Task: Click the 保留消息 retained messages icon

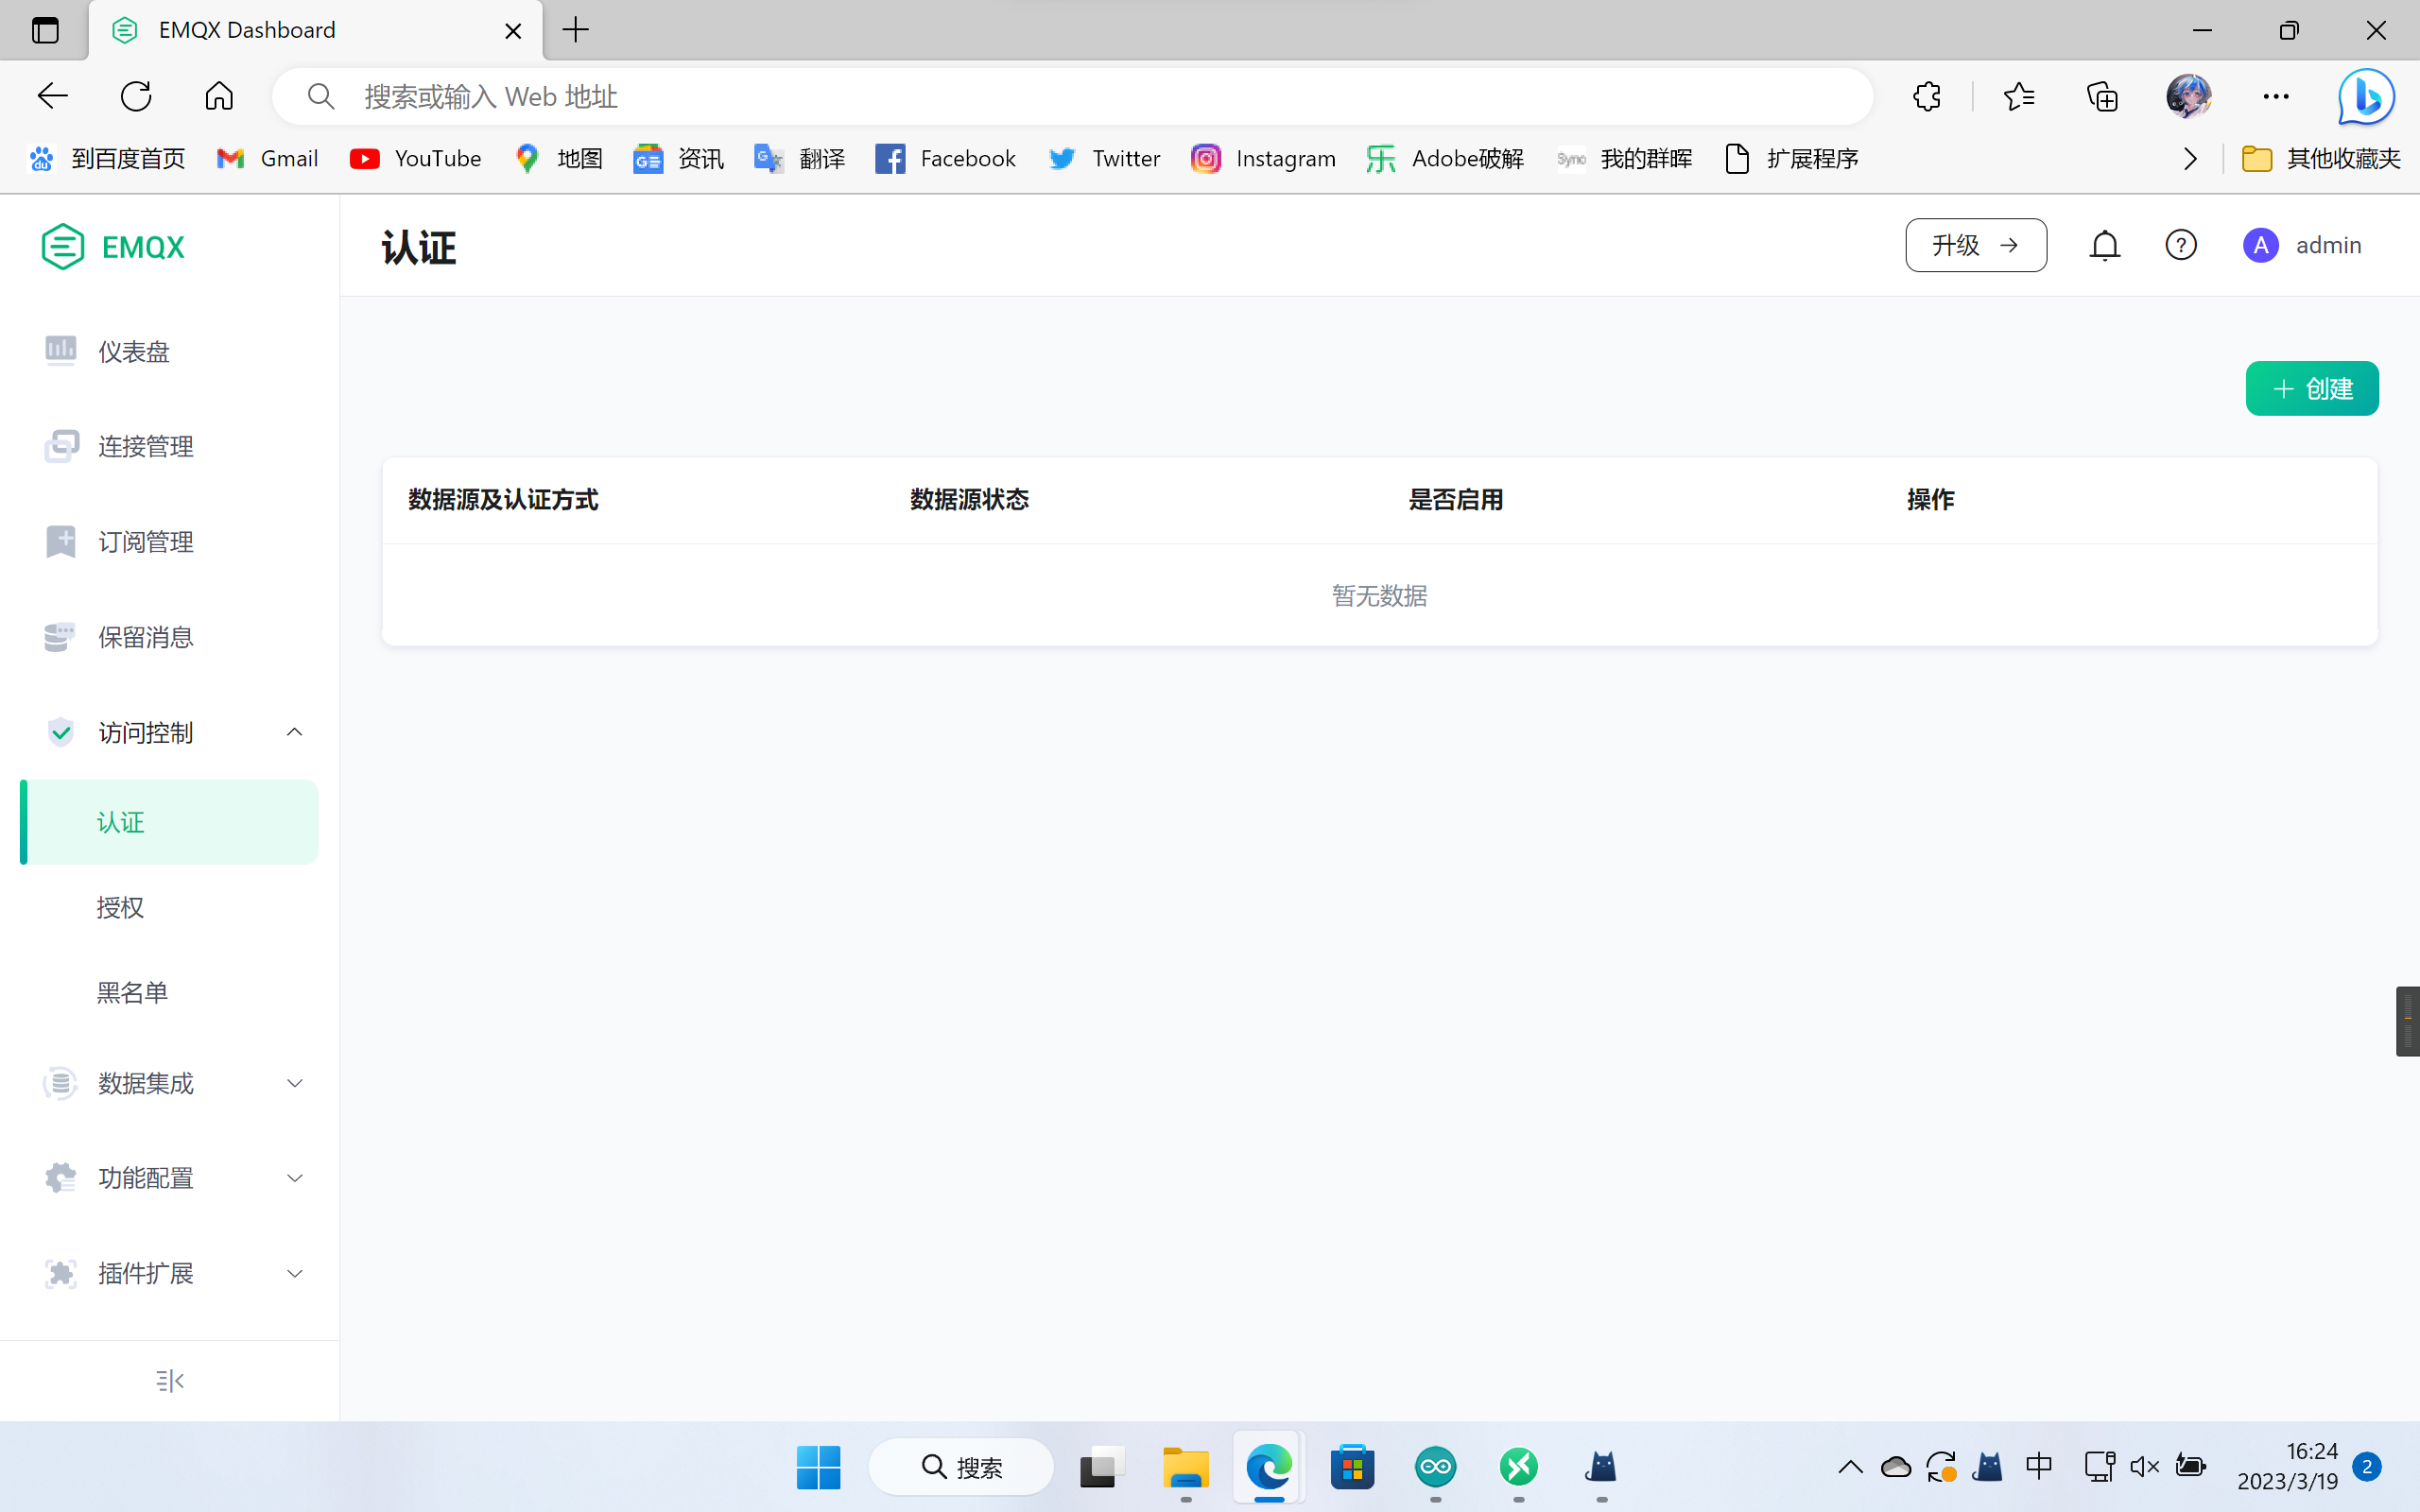Action: pos(60,637)
